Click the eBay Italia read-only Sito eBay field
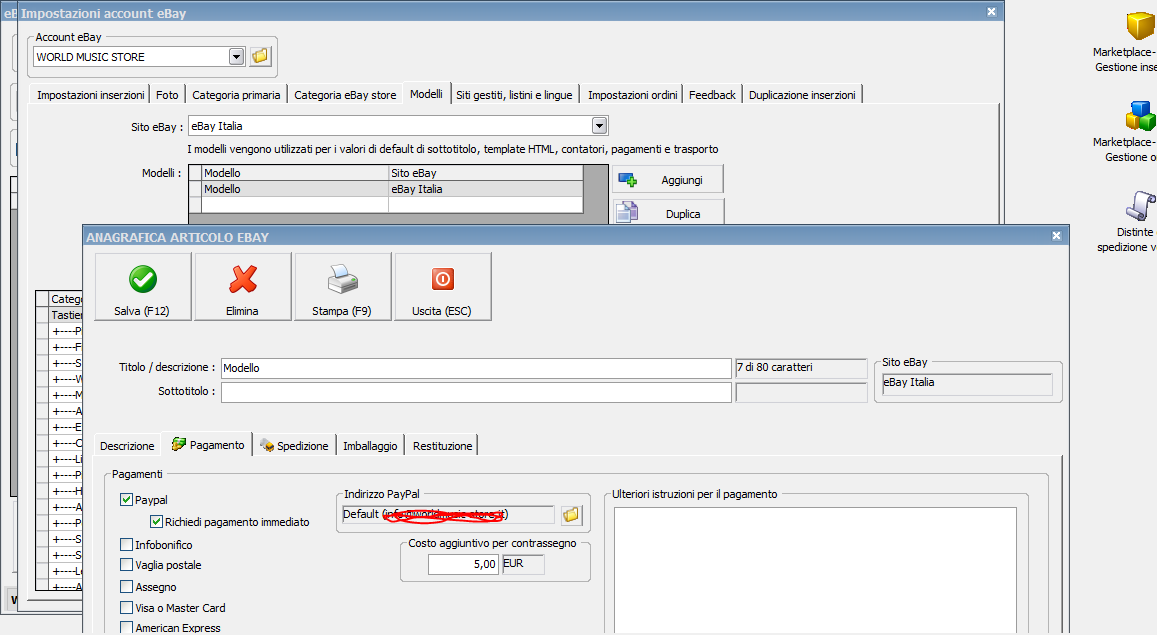1157x635 pixels. (967, 384)
